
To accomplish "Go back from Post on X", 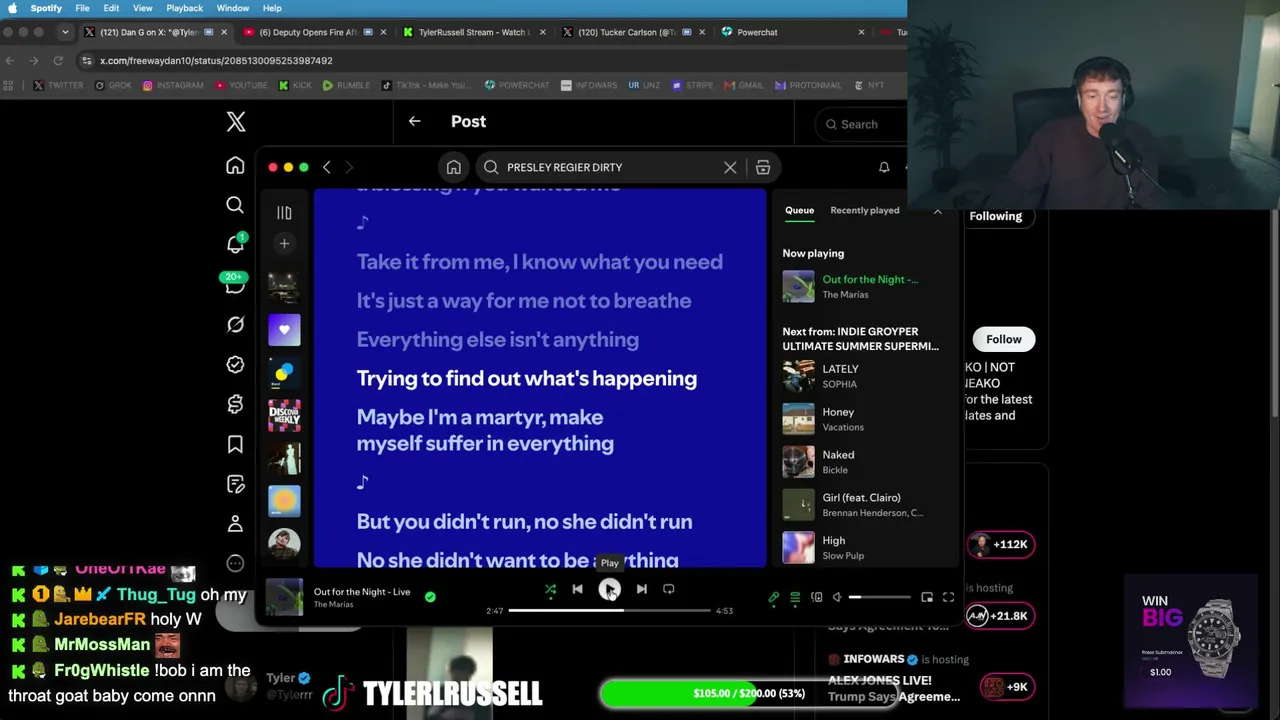I will [x=414, y=121].
